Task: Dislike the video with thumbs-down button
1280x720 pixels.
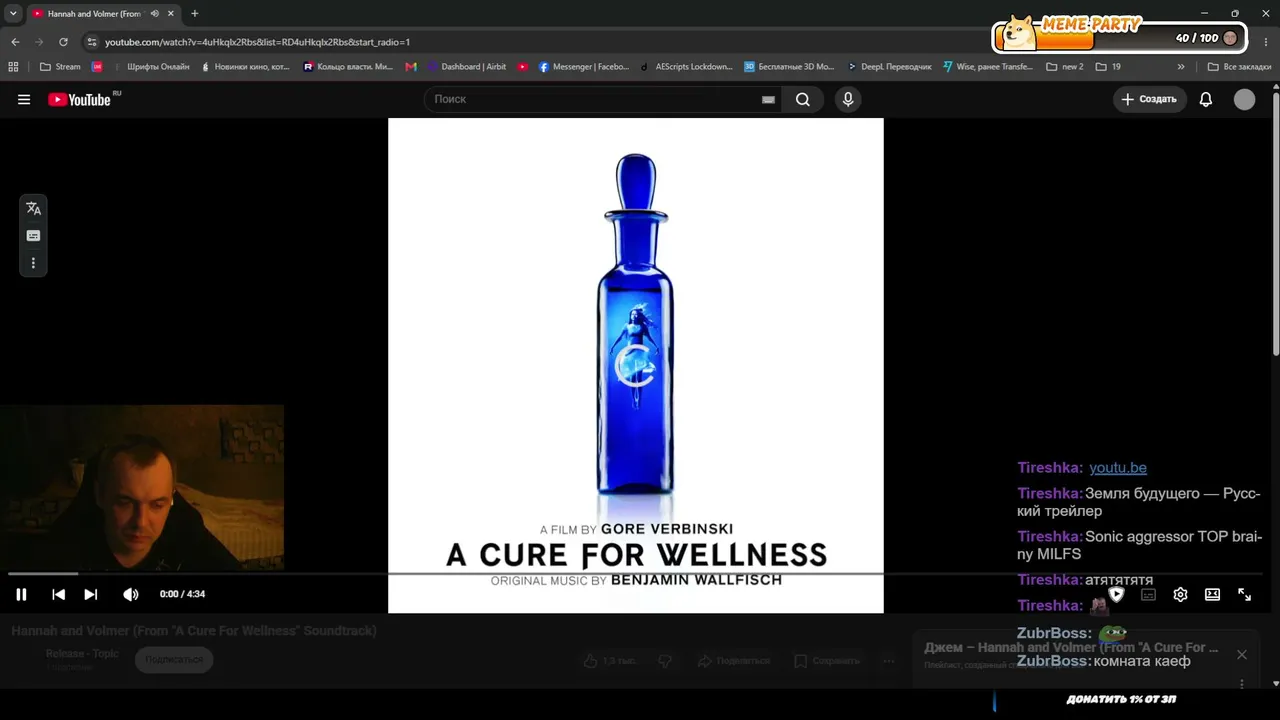Action: pyautogui.click(x=665, y=661)
